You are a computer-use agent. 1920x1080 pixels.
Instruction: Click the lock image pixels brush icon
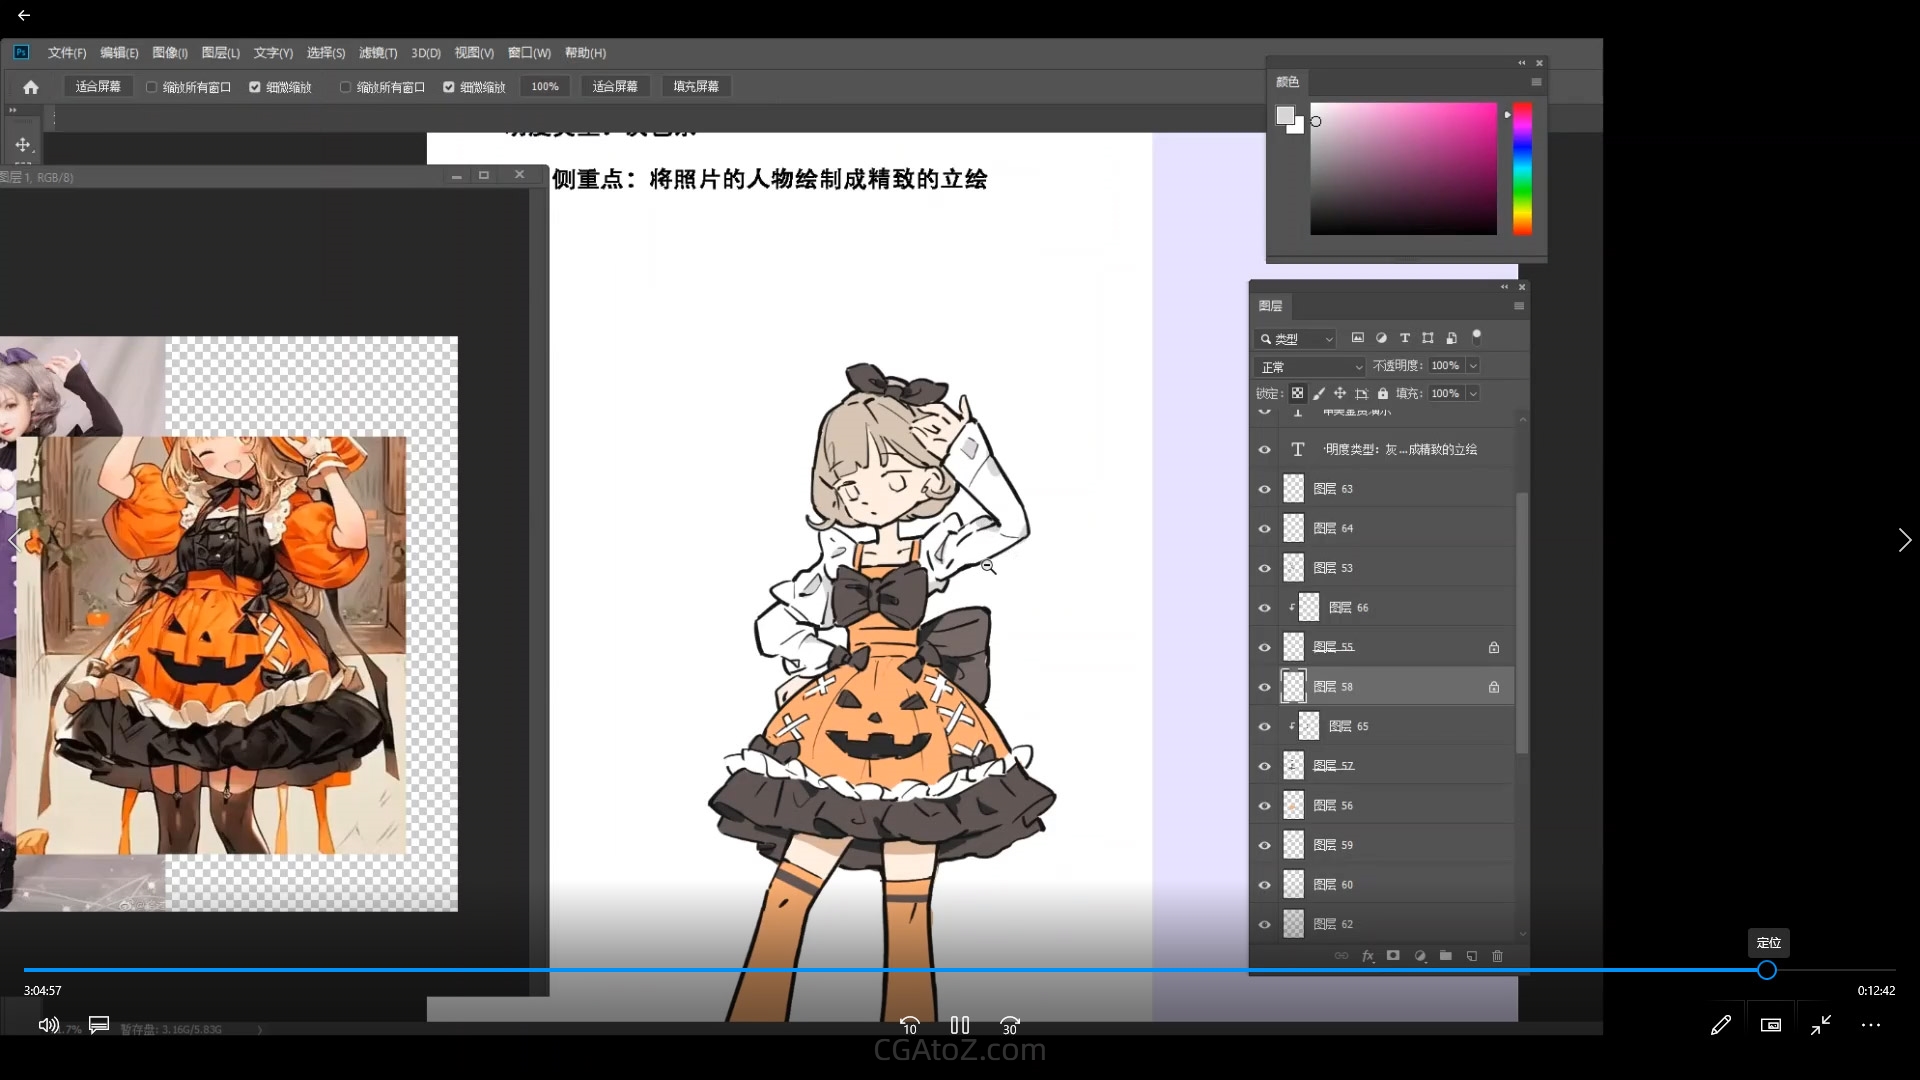tap(1319, 394)
